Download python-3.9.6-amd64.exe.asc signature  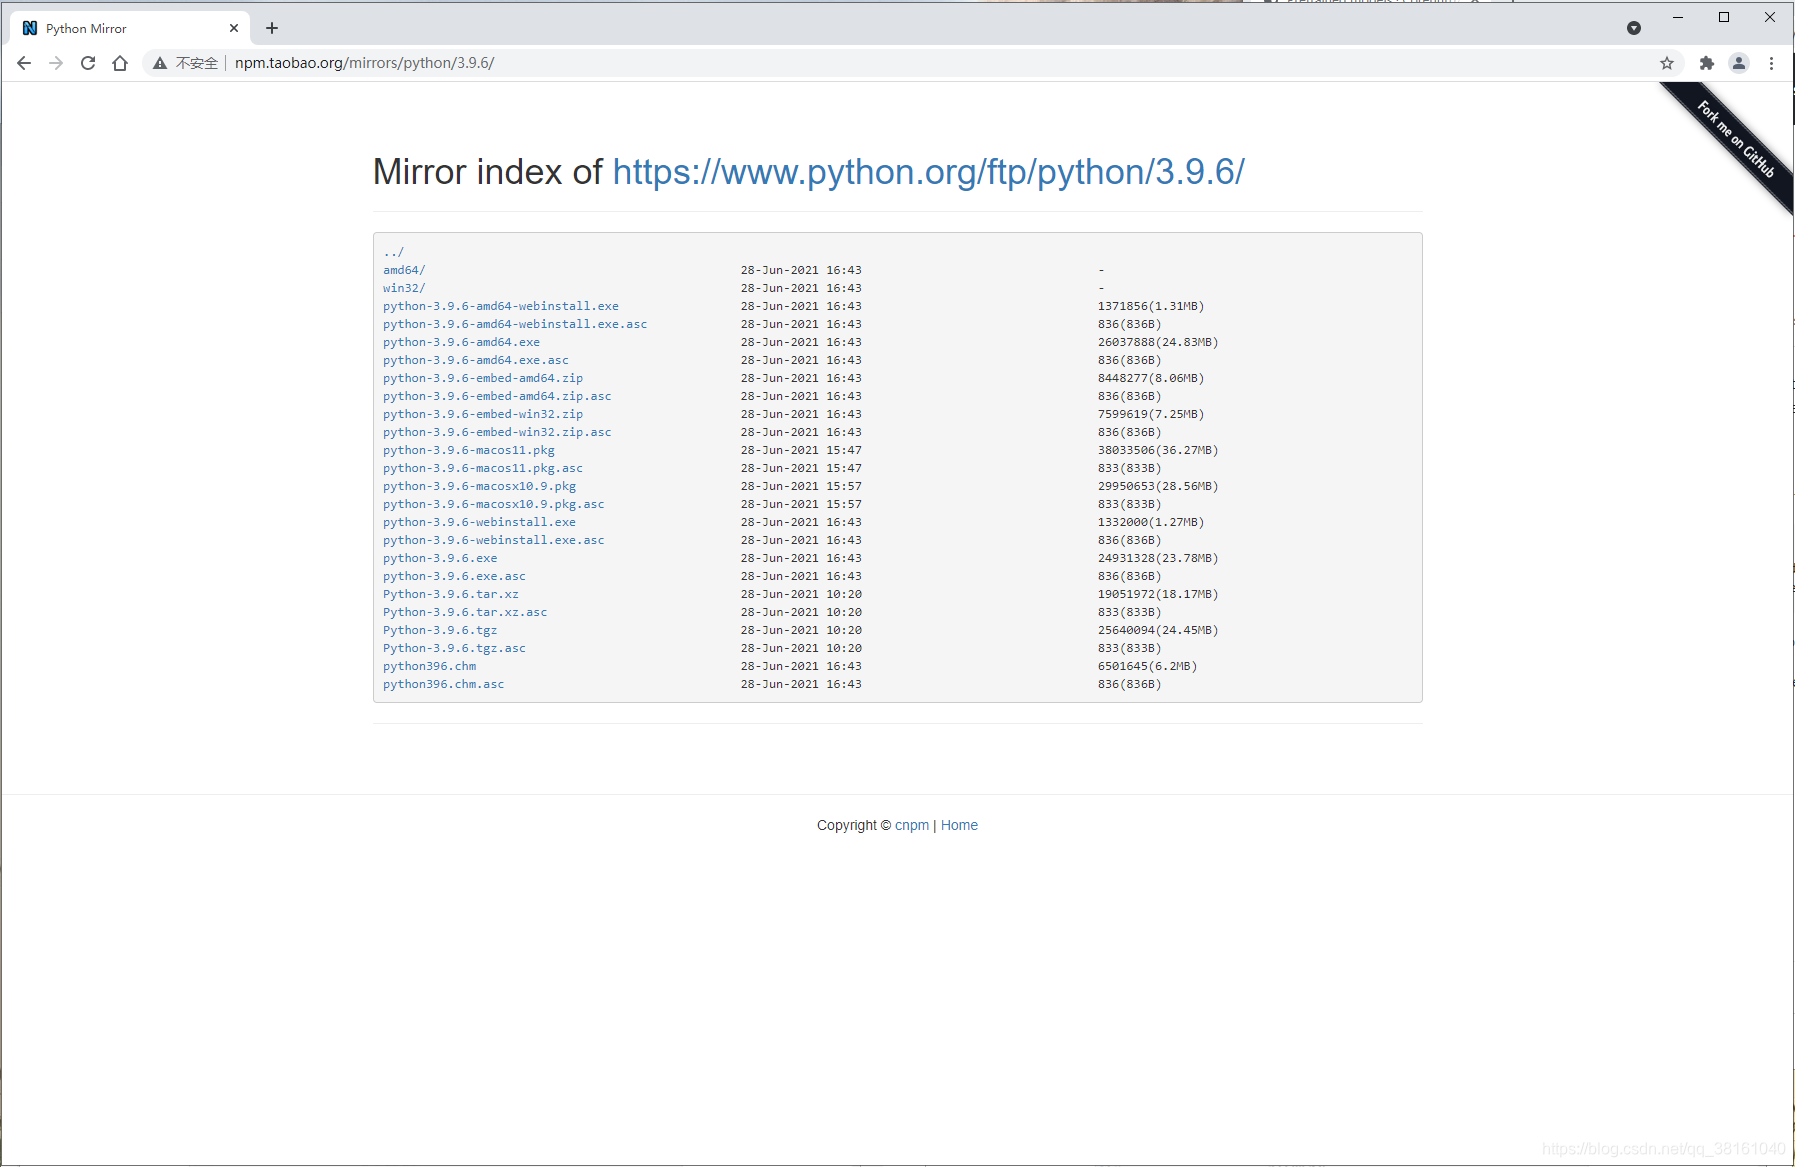click(476, 360)
